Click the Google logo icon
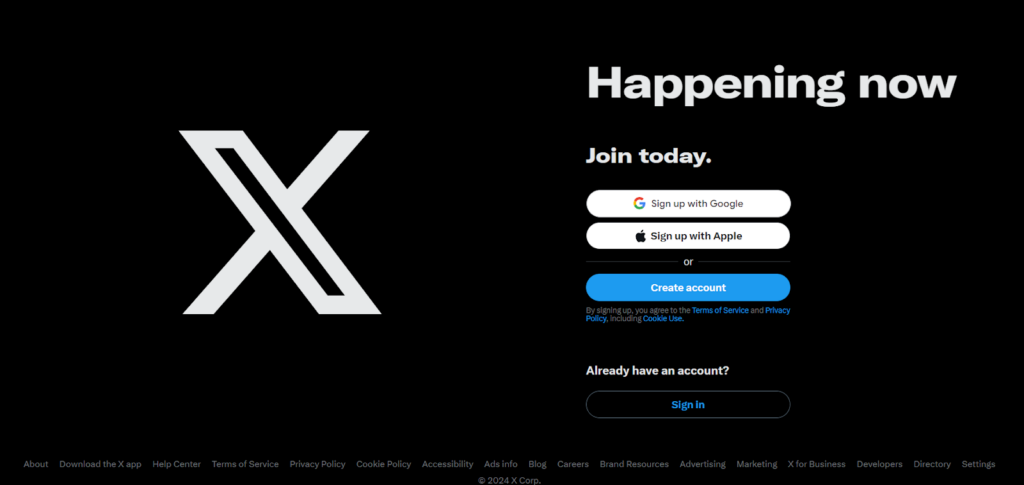The image size is (1024, 485). tap(639, 204)
